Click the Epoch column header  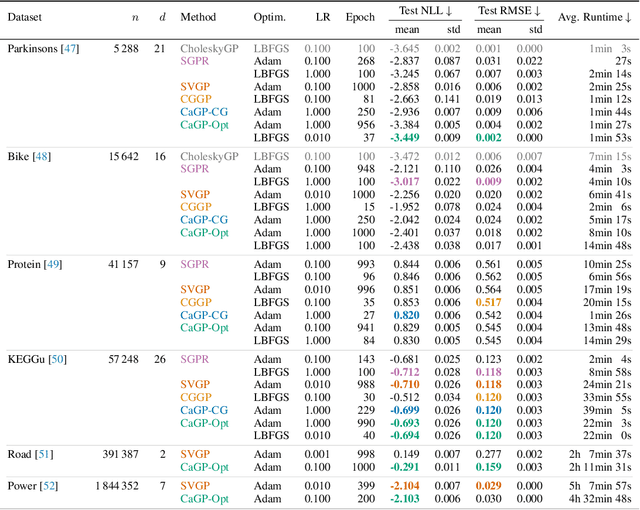pyautogui.click(x=360, y=17)
